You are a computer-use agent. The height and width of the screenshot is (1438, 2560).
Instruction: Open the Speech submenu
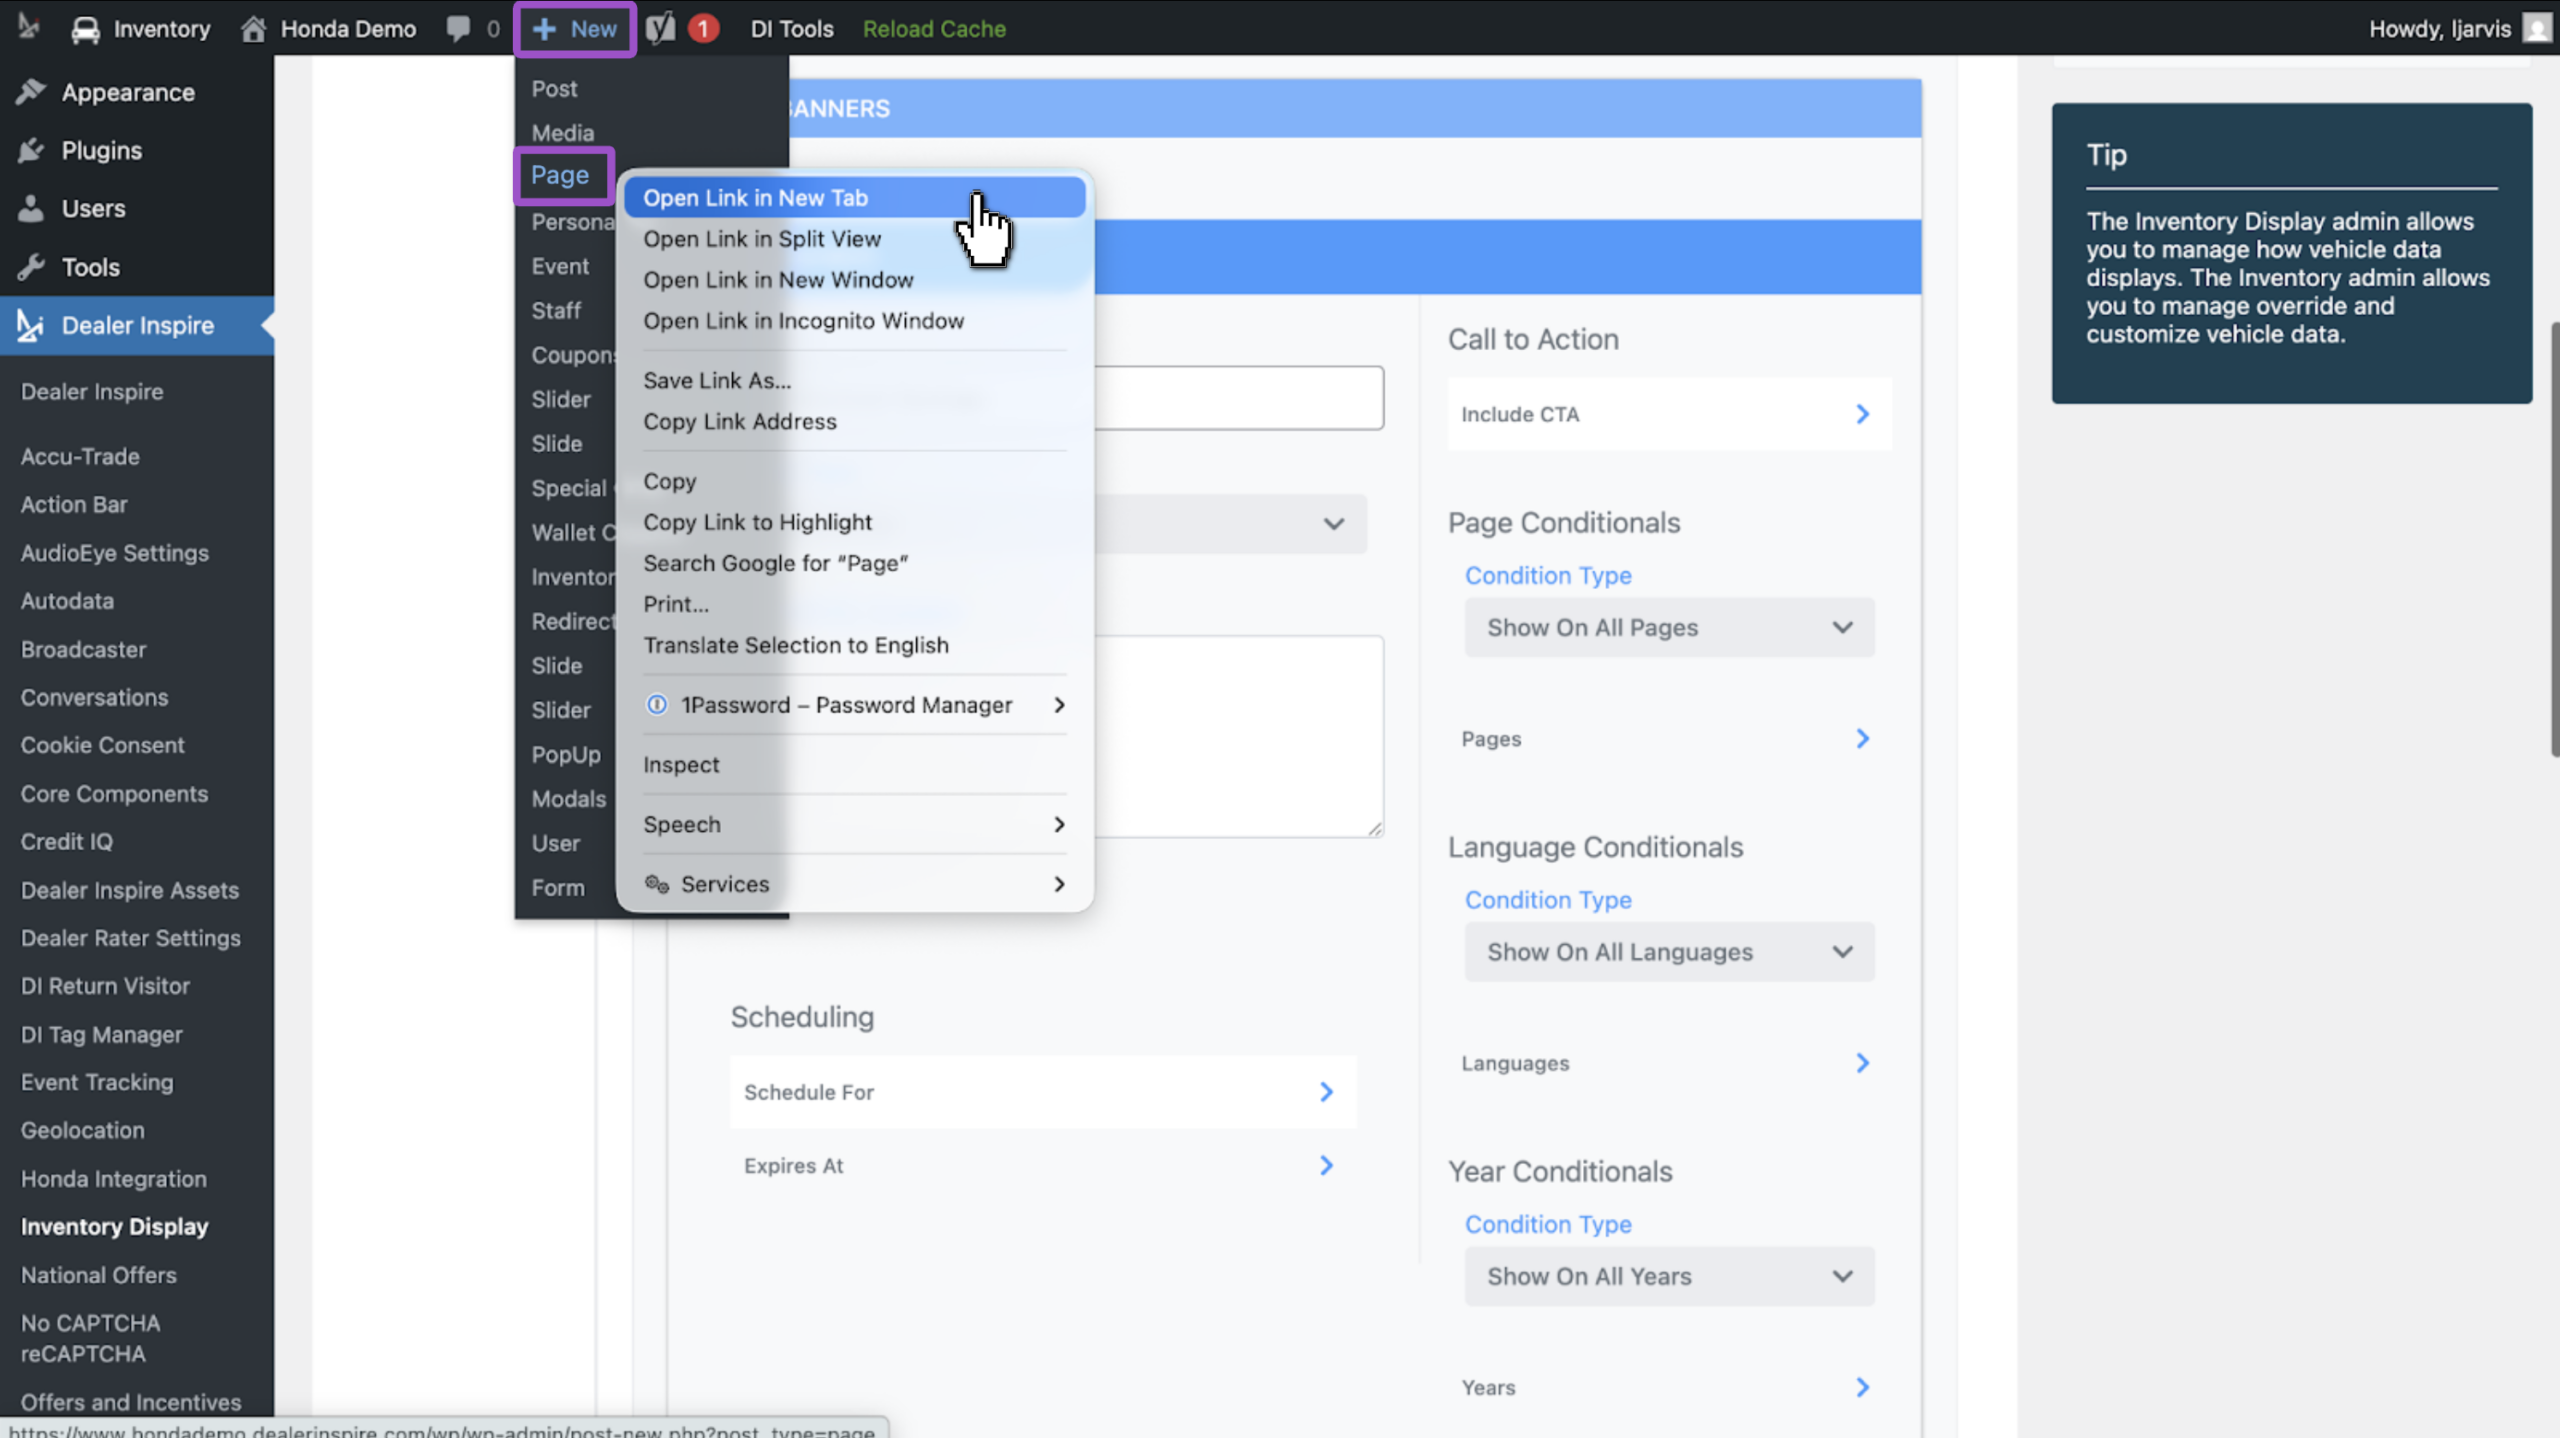point(854,824)
